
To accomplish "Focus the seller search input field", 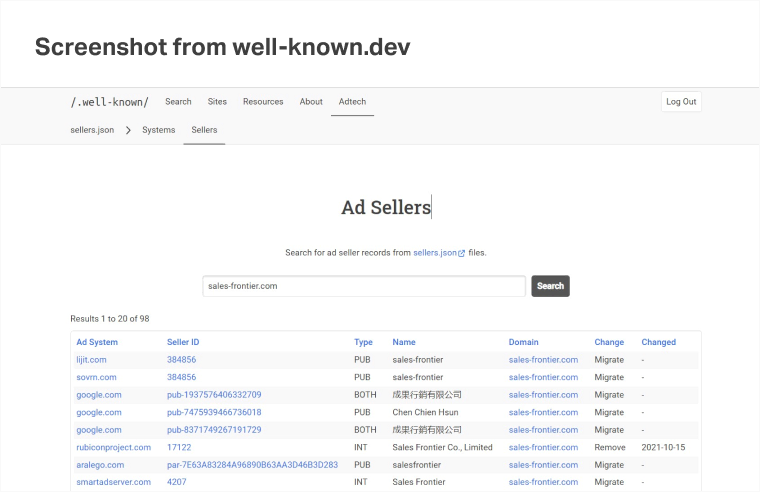I will (x=364, y=286).
